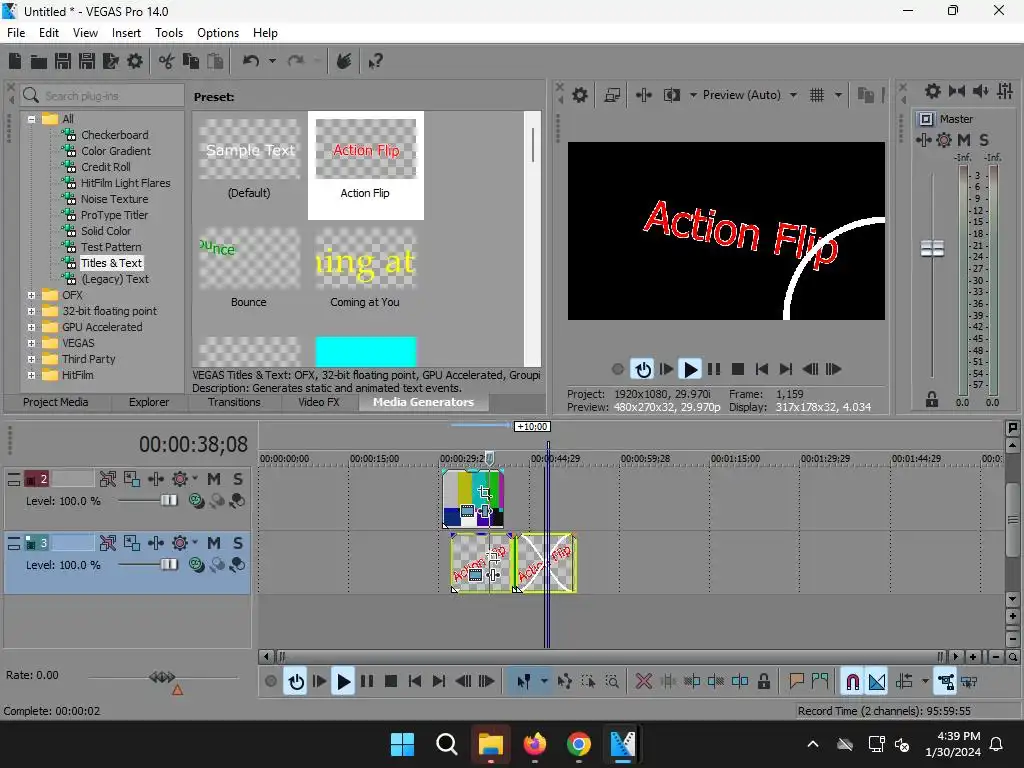Viewport: 1024px width, 768px height.
Task: Click Play in the timeline transport
Action: (343, 681)
